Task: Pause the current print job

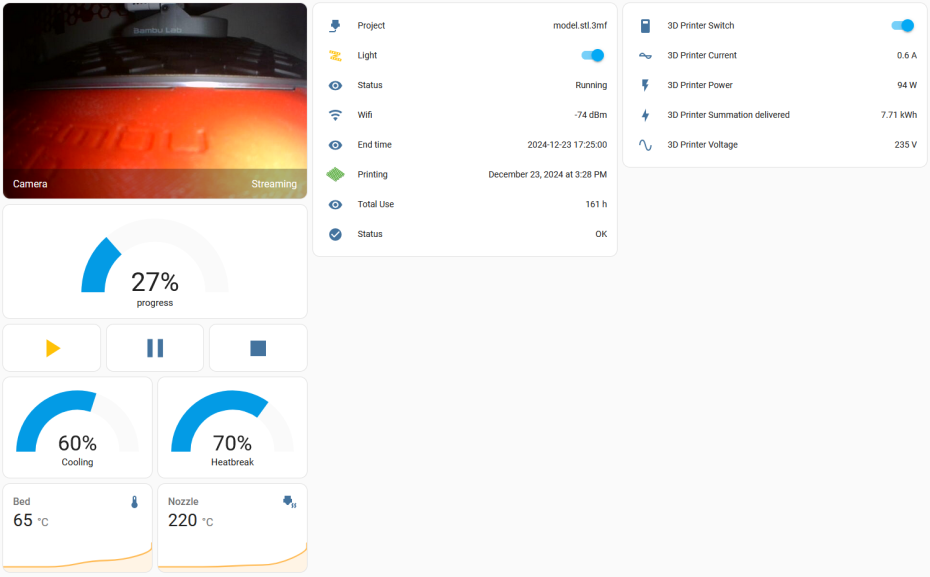Action: 154,347
